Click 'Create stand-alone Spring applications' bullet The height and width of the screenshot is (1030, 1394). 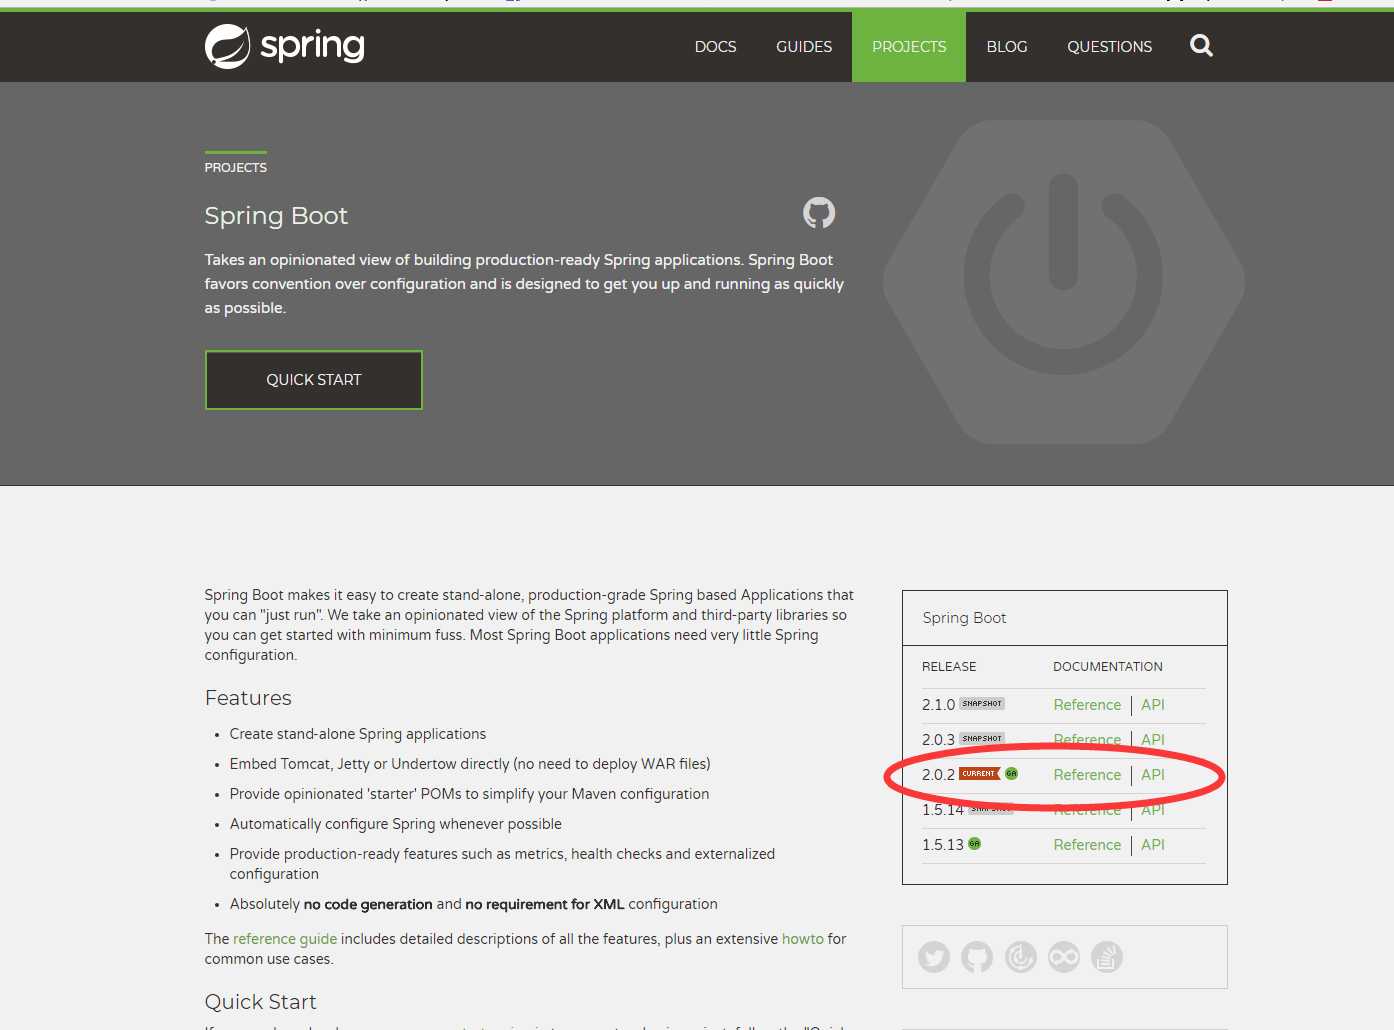click(x=358, y=734)
